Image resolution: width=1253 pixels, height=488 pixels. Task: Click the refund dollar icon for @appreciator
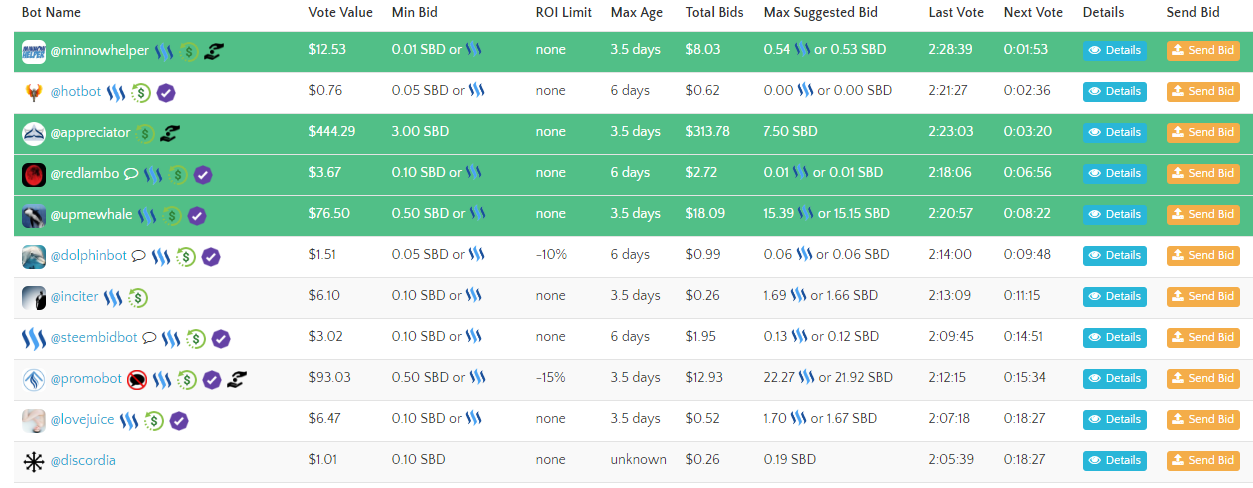144,133
